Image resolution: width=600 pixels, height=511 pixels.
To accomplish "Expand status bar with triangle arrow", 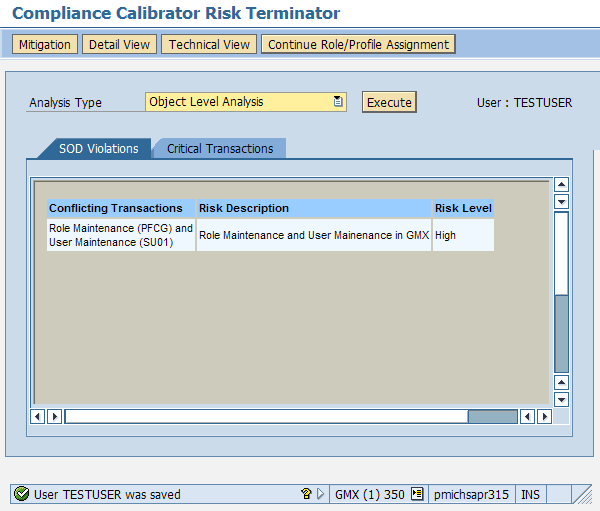I will 320,494.
